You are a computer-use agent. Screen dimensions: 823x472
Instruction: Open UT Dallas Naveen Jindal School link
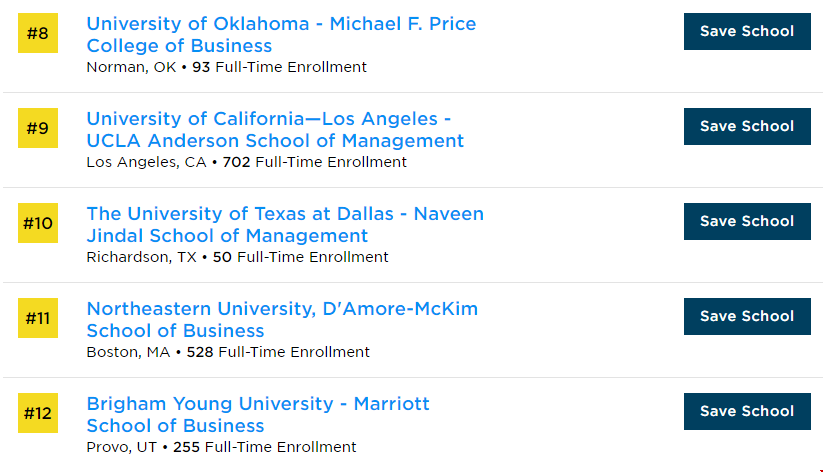pos(285,225)
